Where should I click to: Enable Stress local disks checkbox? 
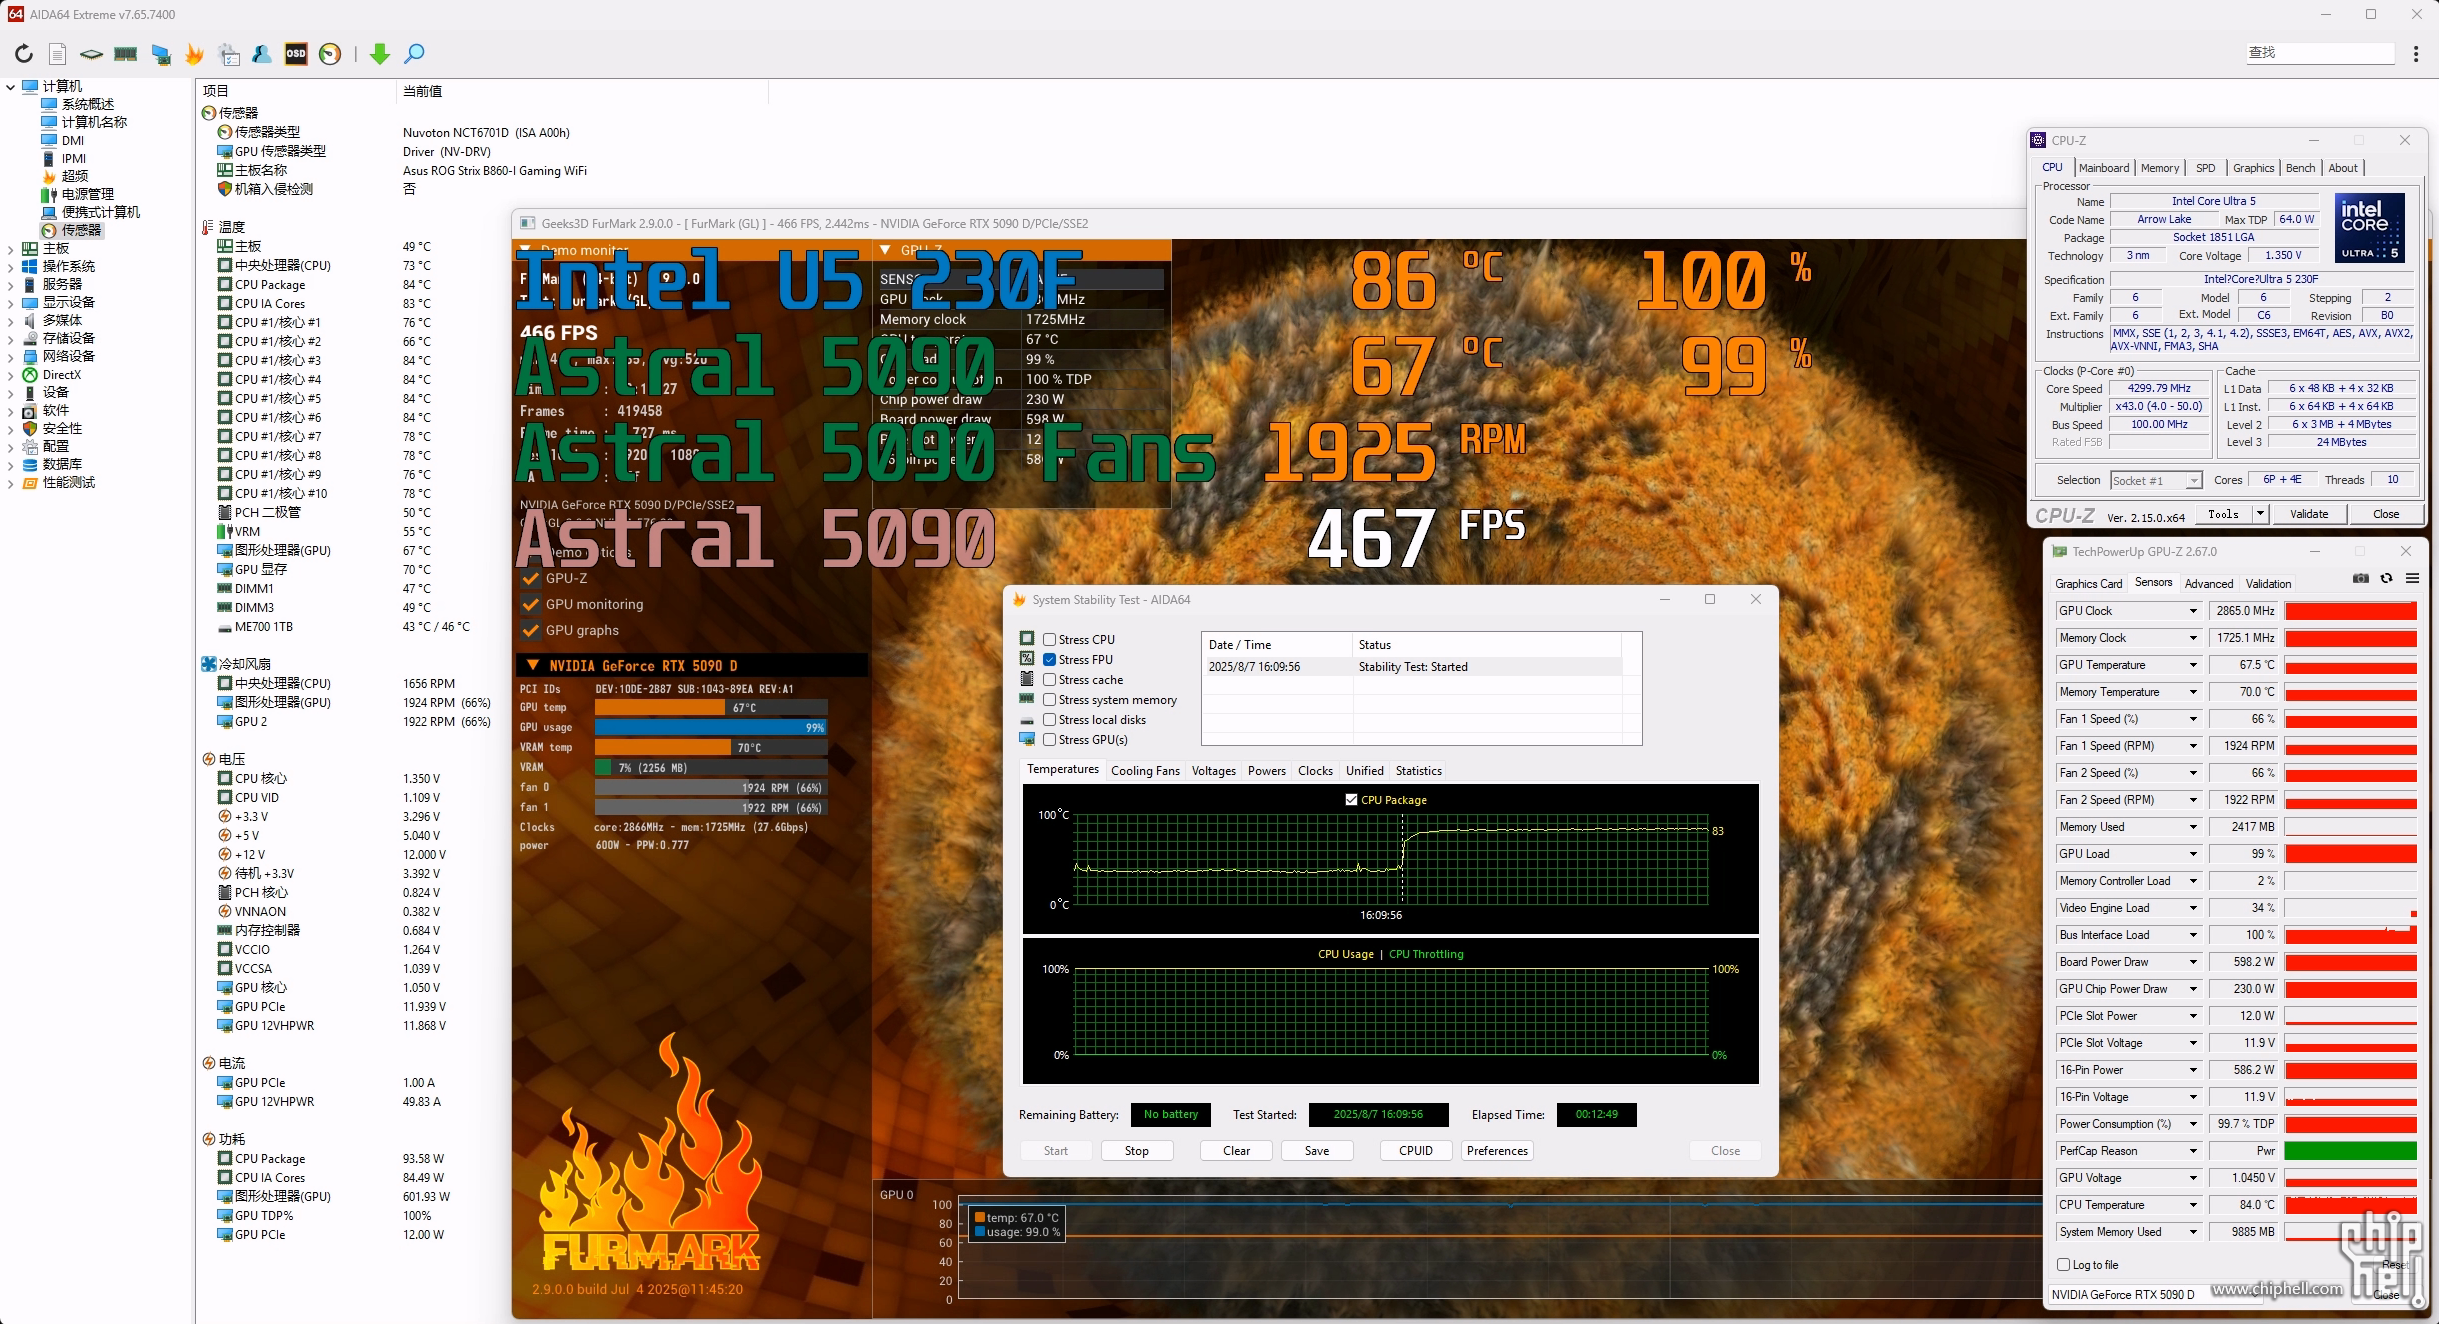[x=1050, y=720]
